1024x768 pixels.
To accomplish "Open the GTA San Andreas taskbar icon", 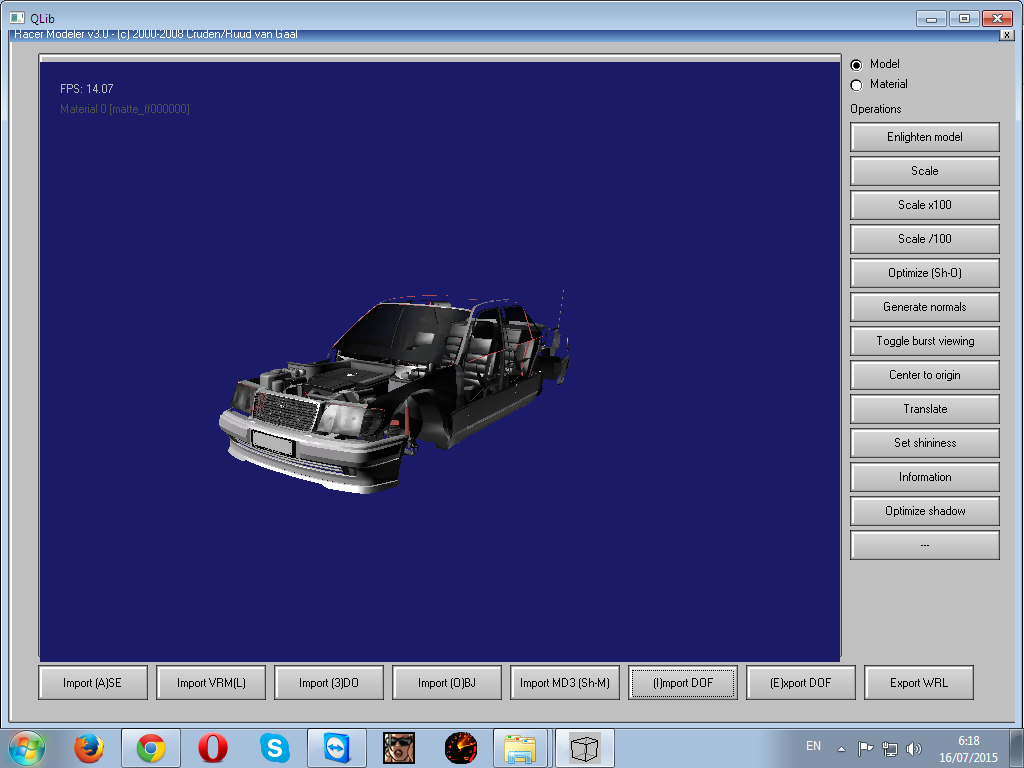I will click(399, 748).
